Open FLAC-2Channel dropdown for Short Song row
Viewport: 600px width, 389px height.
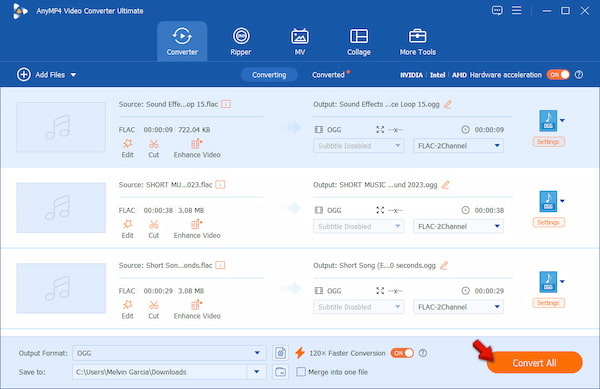pos(458,307)
